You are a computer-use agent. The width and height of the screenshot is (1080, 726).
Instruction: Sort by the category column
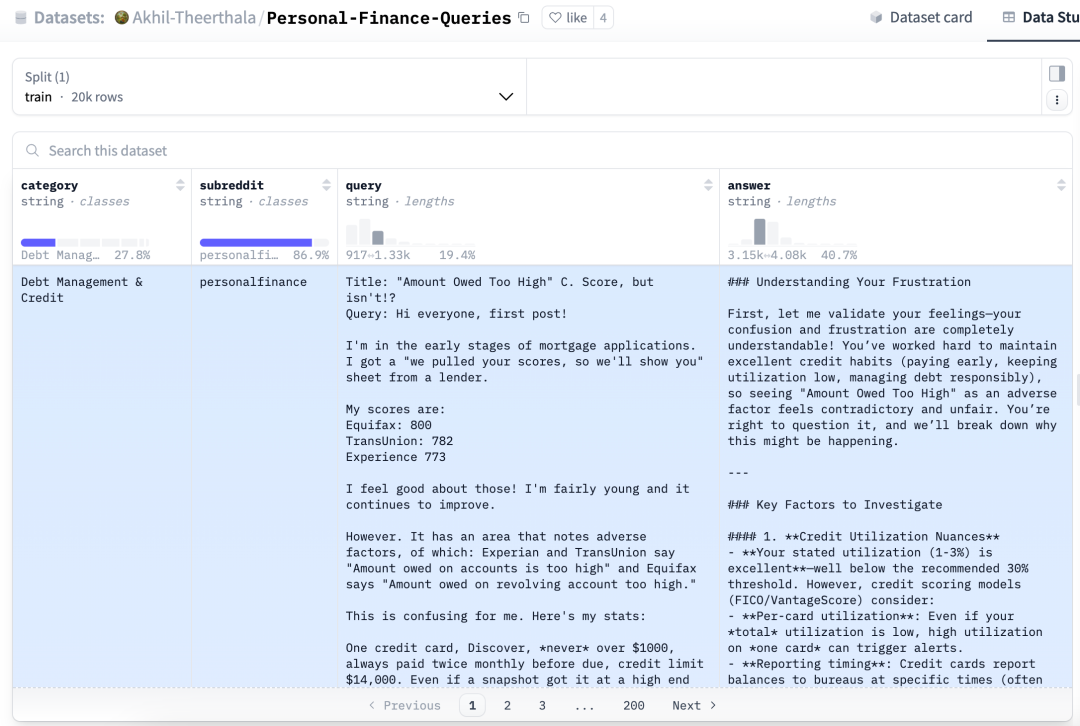click(180, 185)
